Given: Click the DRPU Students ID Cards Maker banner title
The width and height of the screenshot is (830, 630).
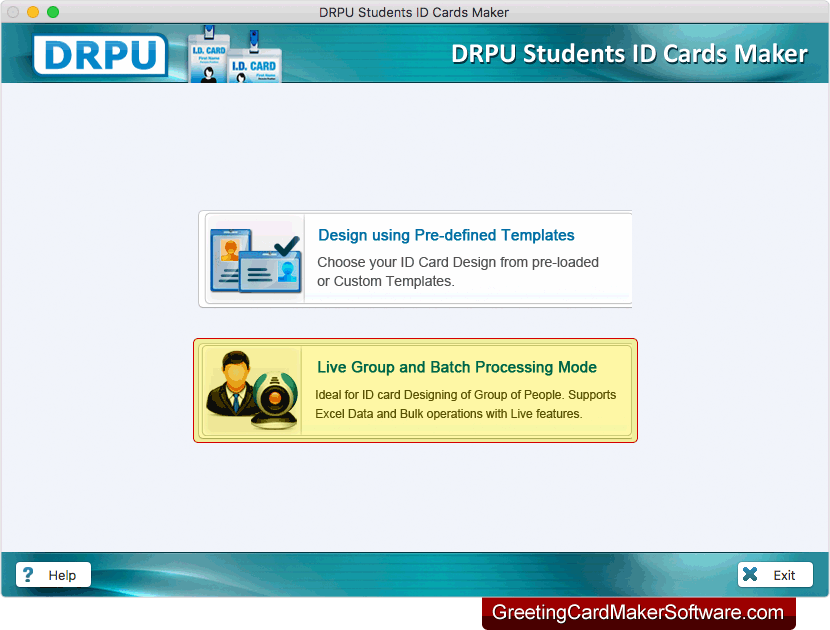Looking at the screenshot, I should [x=629, y=54].
